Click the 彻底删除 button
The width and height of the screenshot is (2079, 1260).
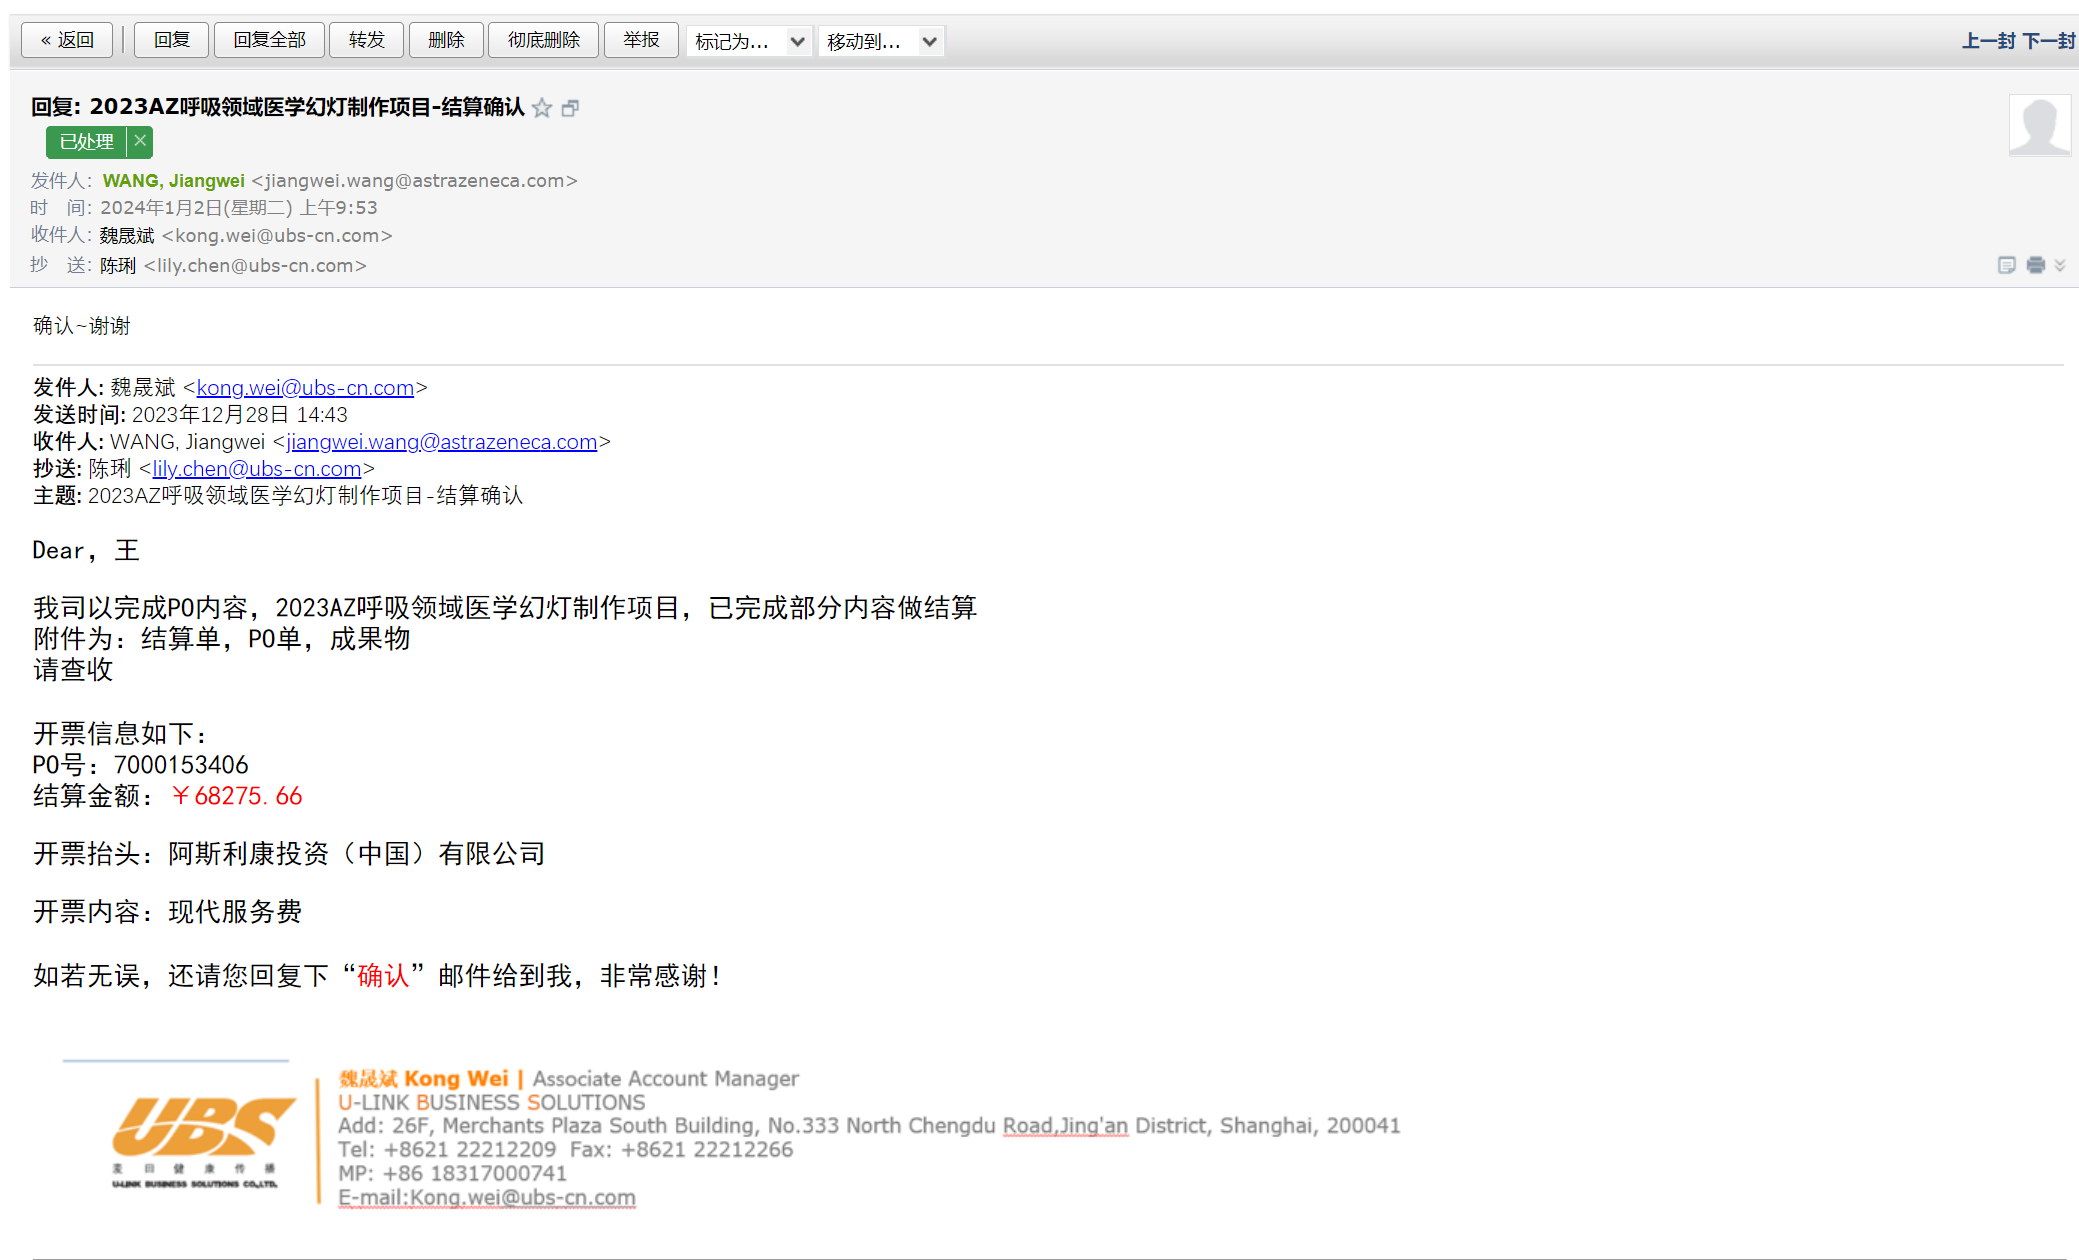click(543, 40)
